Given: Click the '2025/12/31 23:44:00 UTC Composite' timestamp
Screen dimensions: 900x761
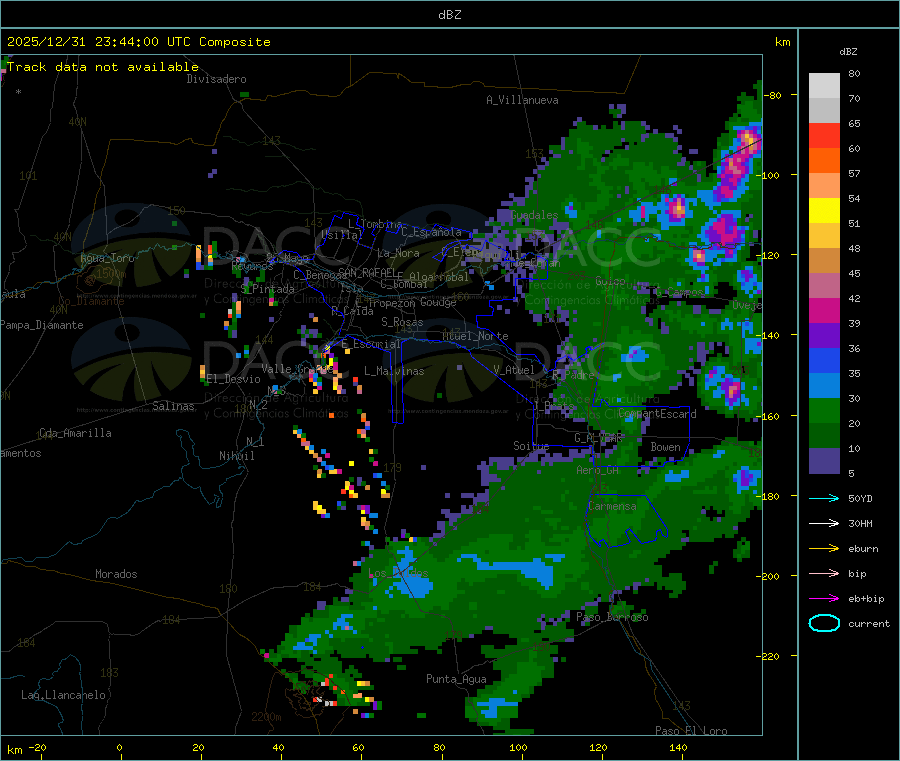Looking at the screenshot, I should 138,42.
